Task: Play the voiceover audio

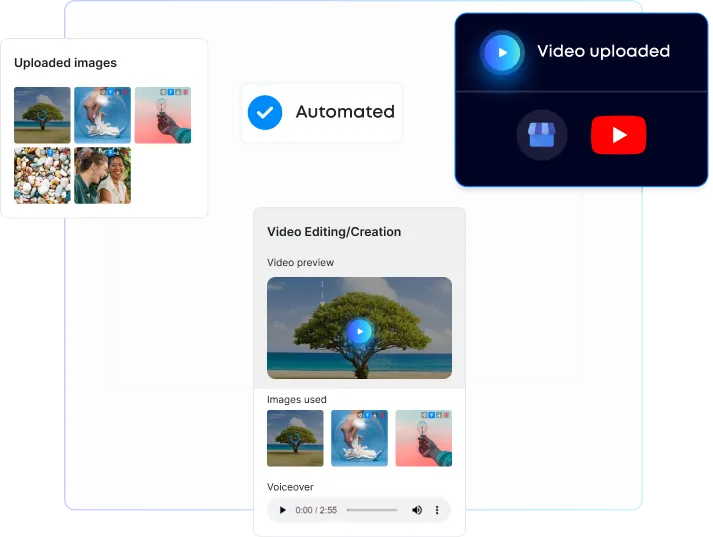Action: (x=282, y=510)
